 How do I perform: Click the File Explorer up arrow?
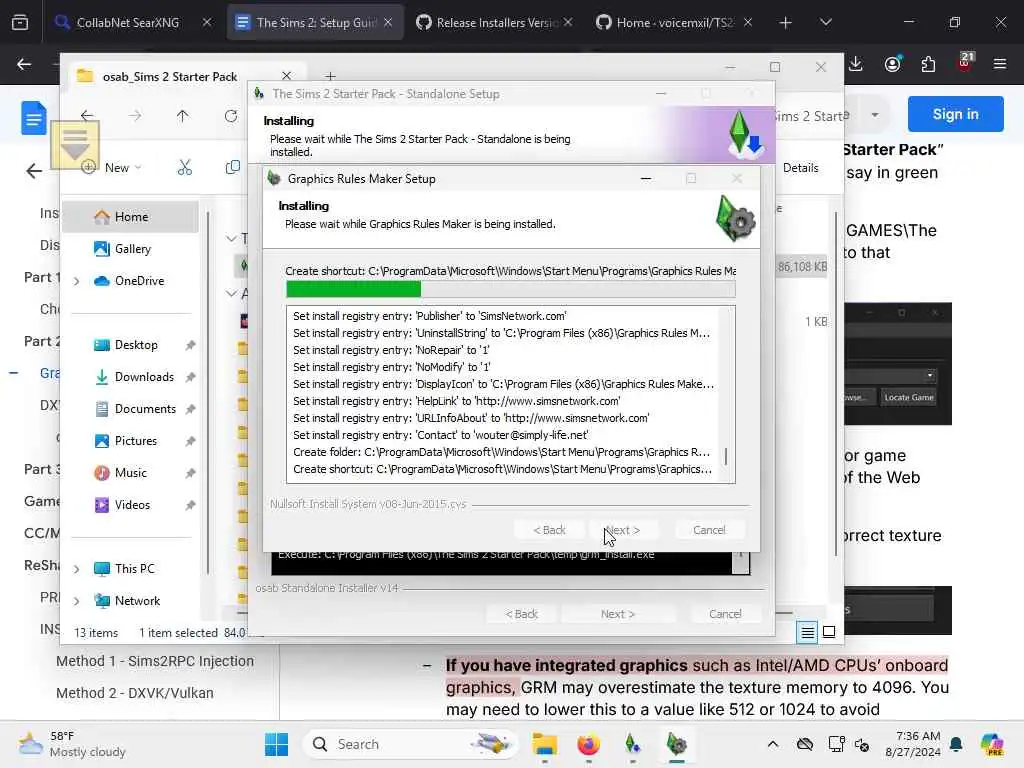[x=182, y=116]
